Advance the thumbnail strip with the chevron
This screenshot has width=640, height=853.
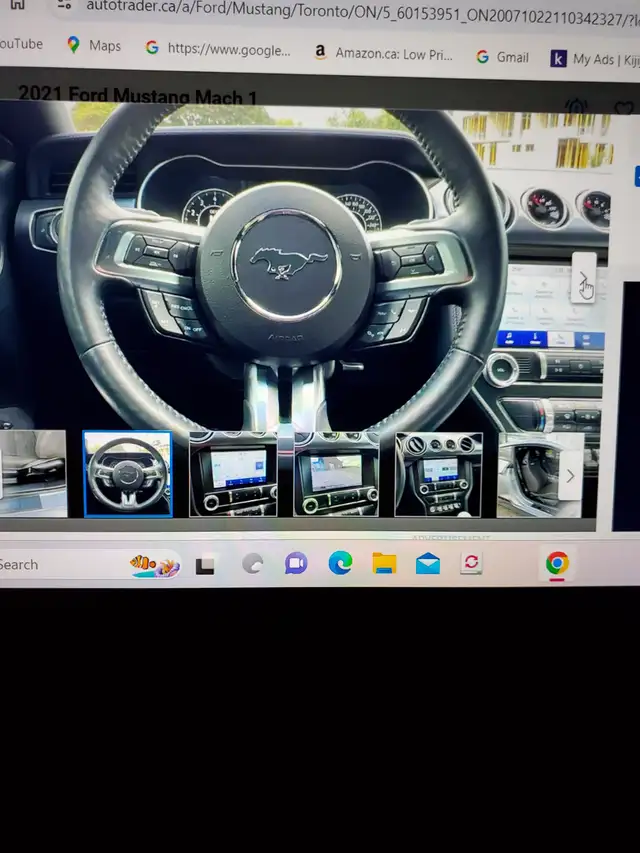[570, 477]
